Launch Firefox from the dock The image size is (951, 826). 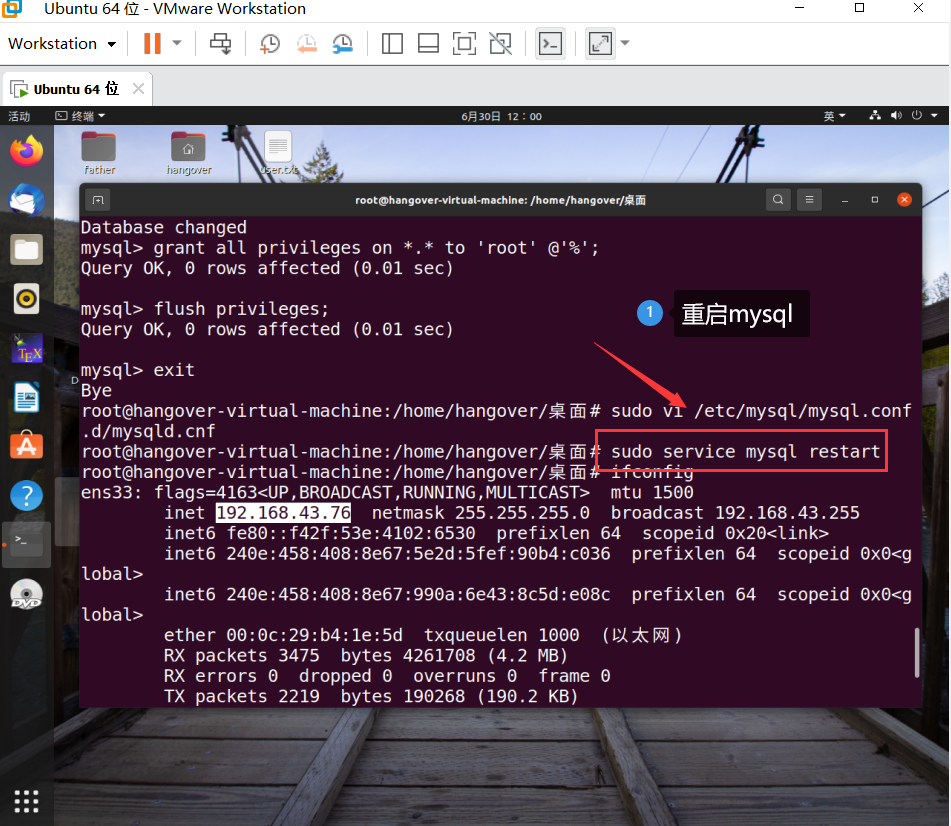tap(27, 151)
